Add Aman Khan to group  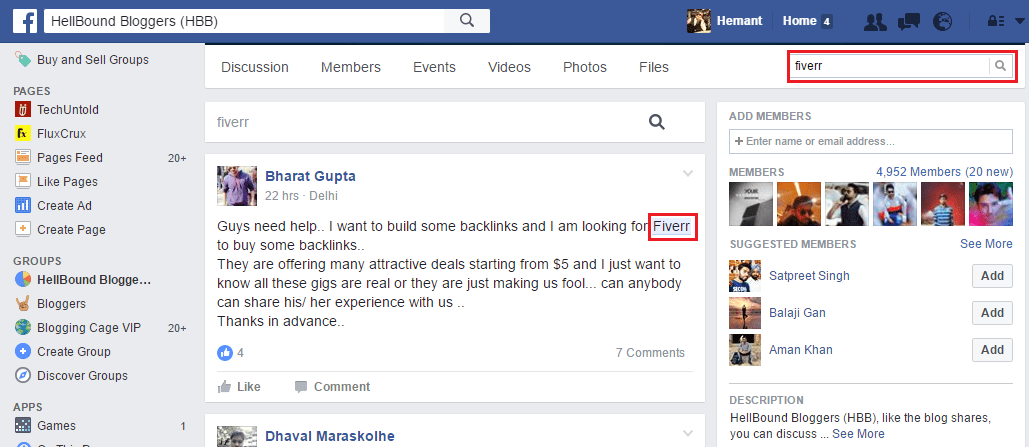pos(992,349)
